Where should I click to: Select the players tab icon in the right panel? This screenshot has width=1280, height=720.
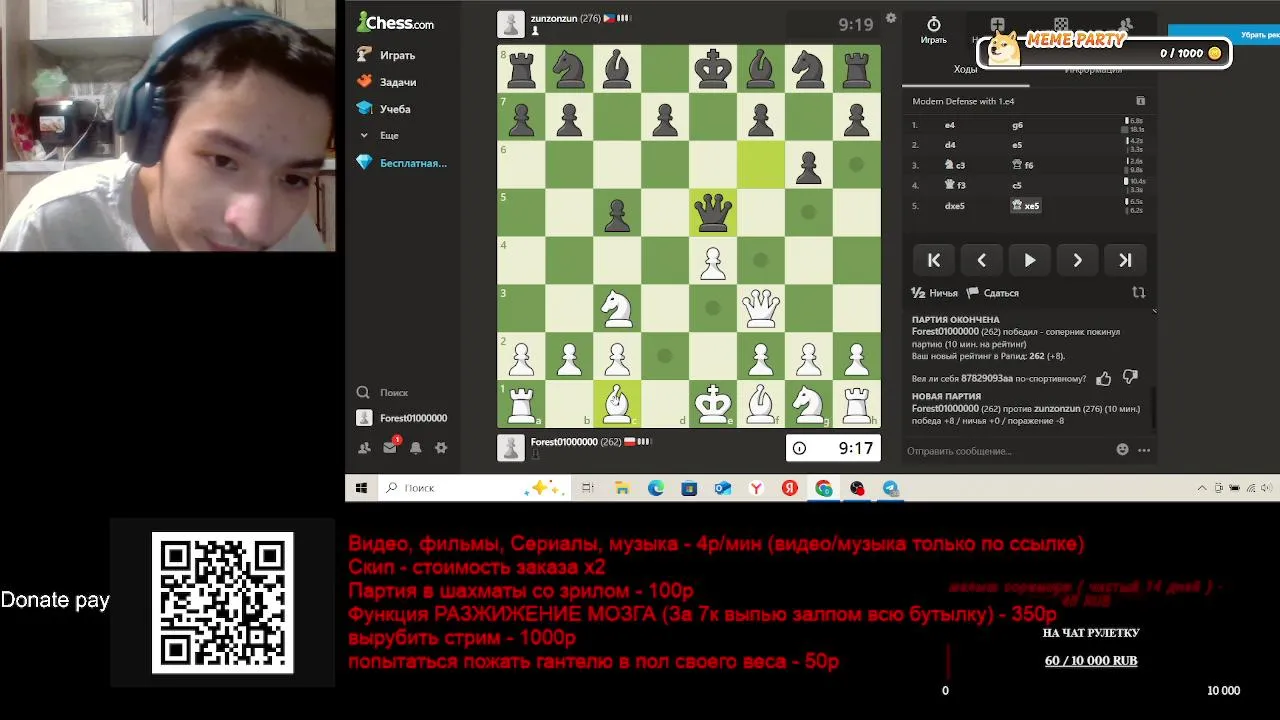coord(1126,25)
